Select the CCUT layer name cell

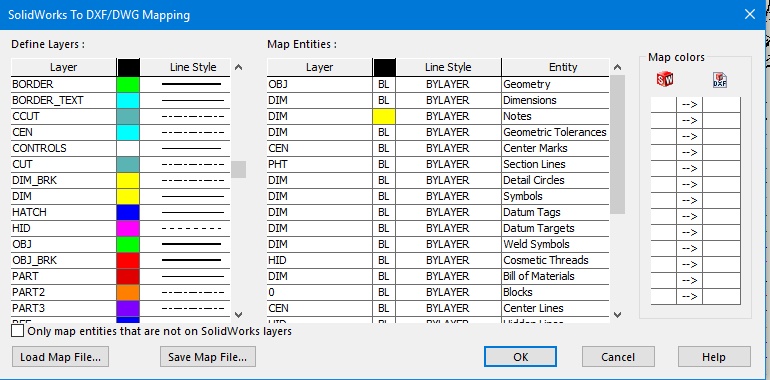(63, 116)
